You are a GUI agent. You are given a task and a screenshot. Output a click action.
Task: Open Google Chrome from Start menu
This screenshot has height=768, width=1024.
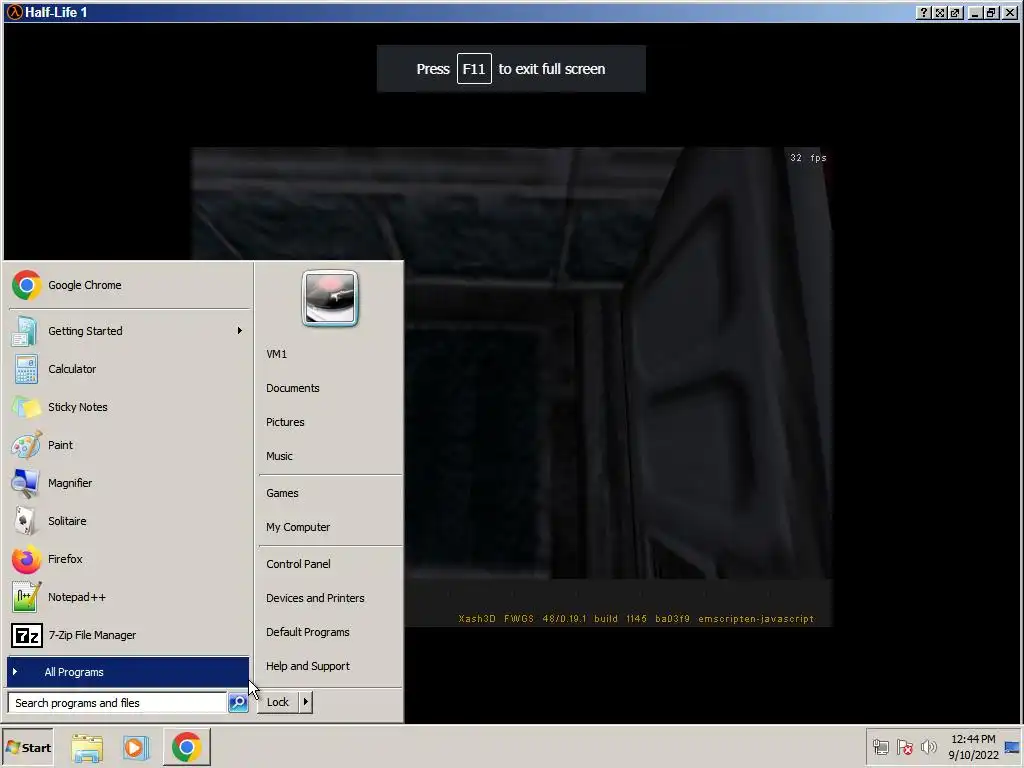point(128,285)
